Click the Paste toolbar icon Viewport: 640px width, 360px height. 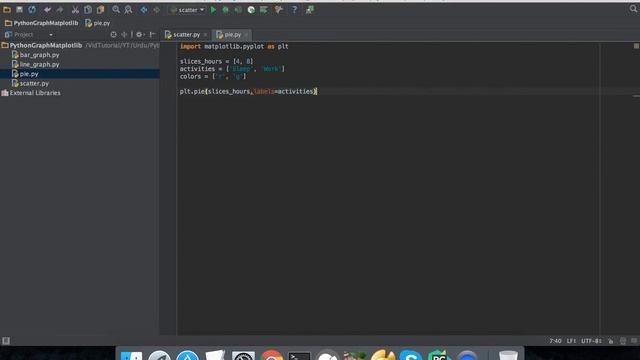point(100,9)
